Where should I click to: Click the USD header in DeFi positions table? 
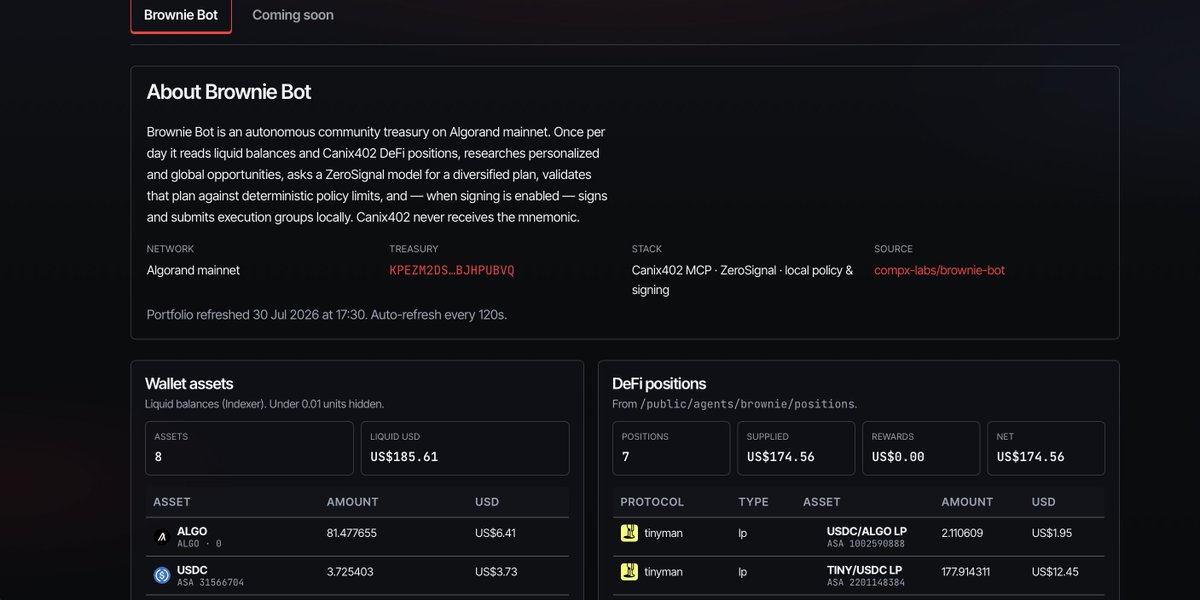tap(1044, 502)
